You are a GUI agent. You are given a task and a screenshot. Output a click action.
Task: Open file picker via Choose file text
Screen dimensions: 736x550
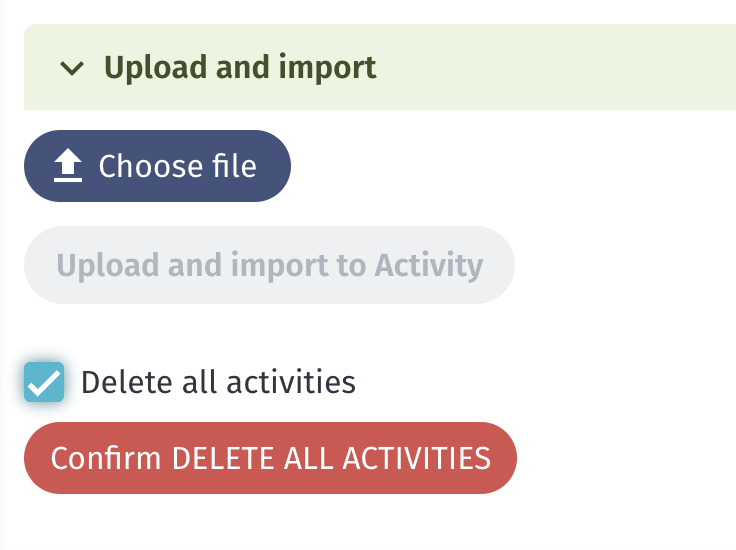coord(177,166)
